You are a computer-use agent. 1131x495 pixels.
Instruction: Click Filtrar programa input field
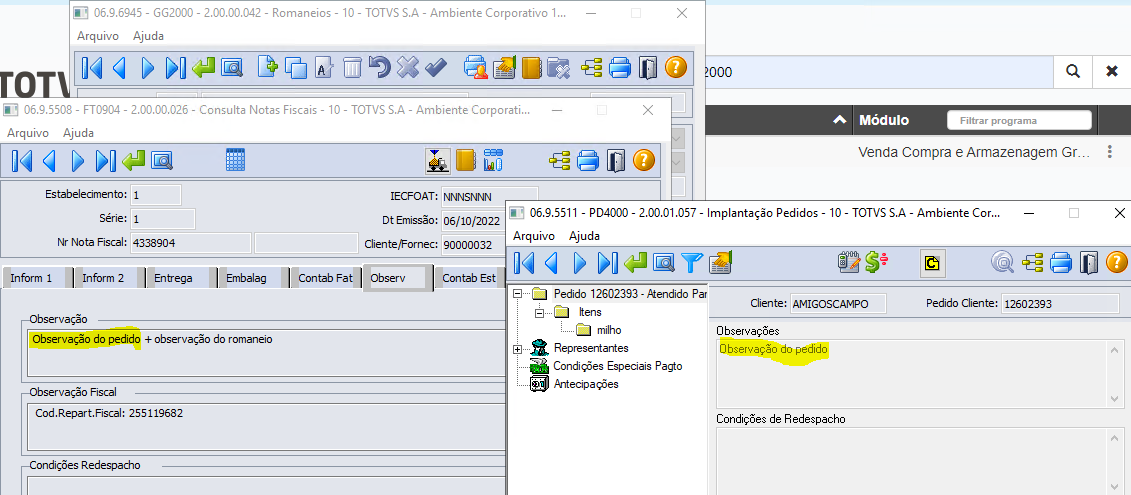coord(1019,121)
